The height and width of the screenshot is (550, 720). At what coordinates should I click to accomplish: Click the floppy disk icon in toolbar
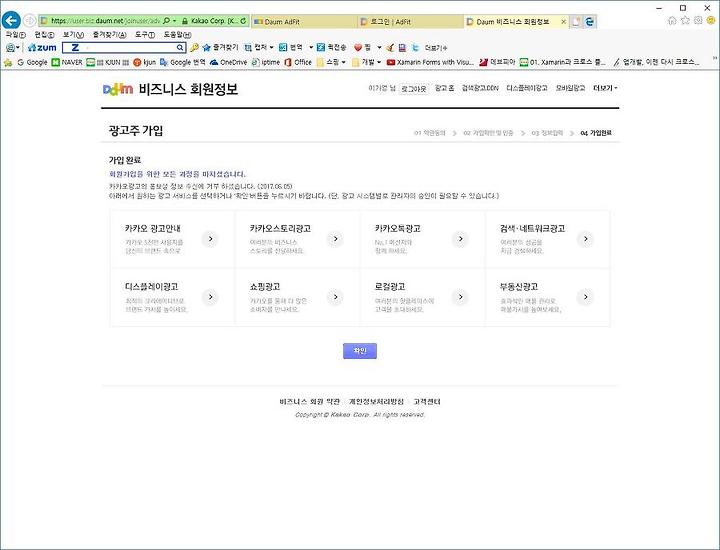tap(402, 47)
